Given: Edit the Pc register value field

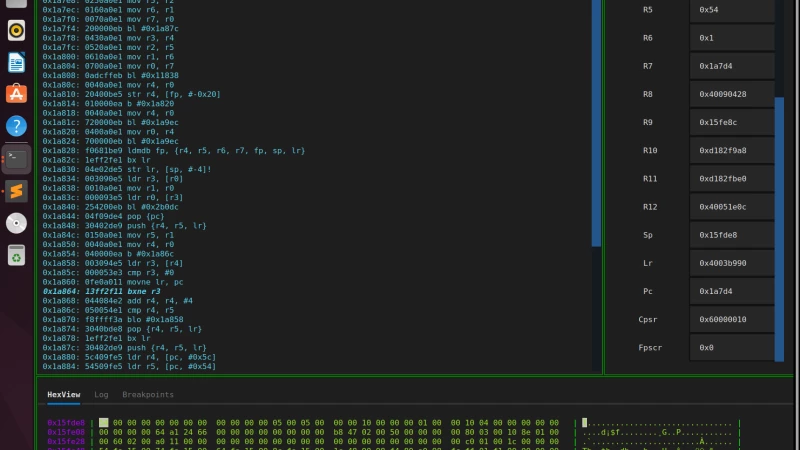Looking at the screenshot, I should [x=731, y=291].
